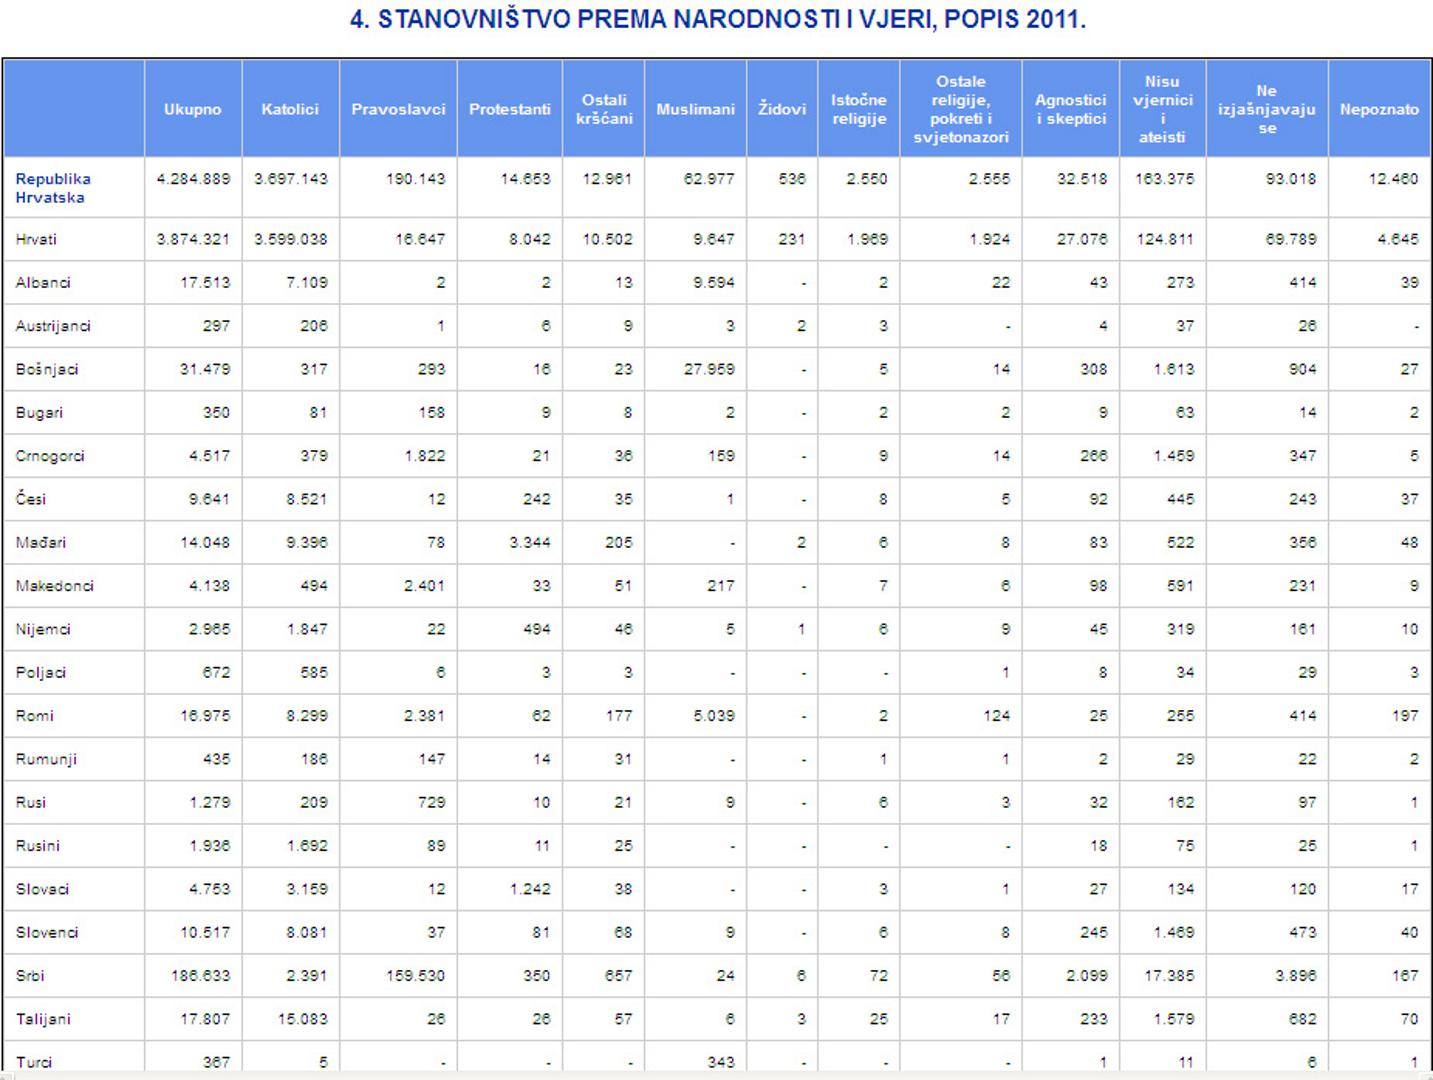
Task: Select the Muslimani column header
Action: (695, 109)
